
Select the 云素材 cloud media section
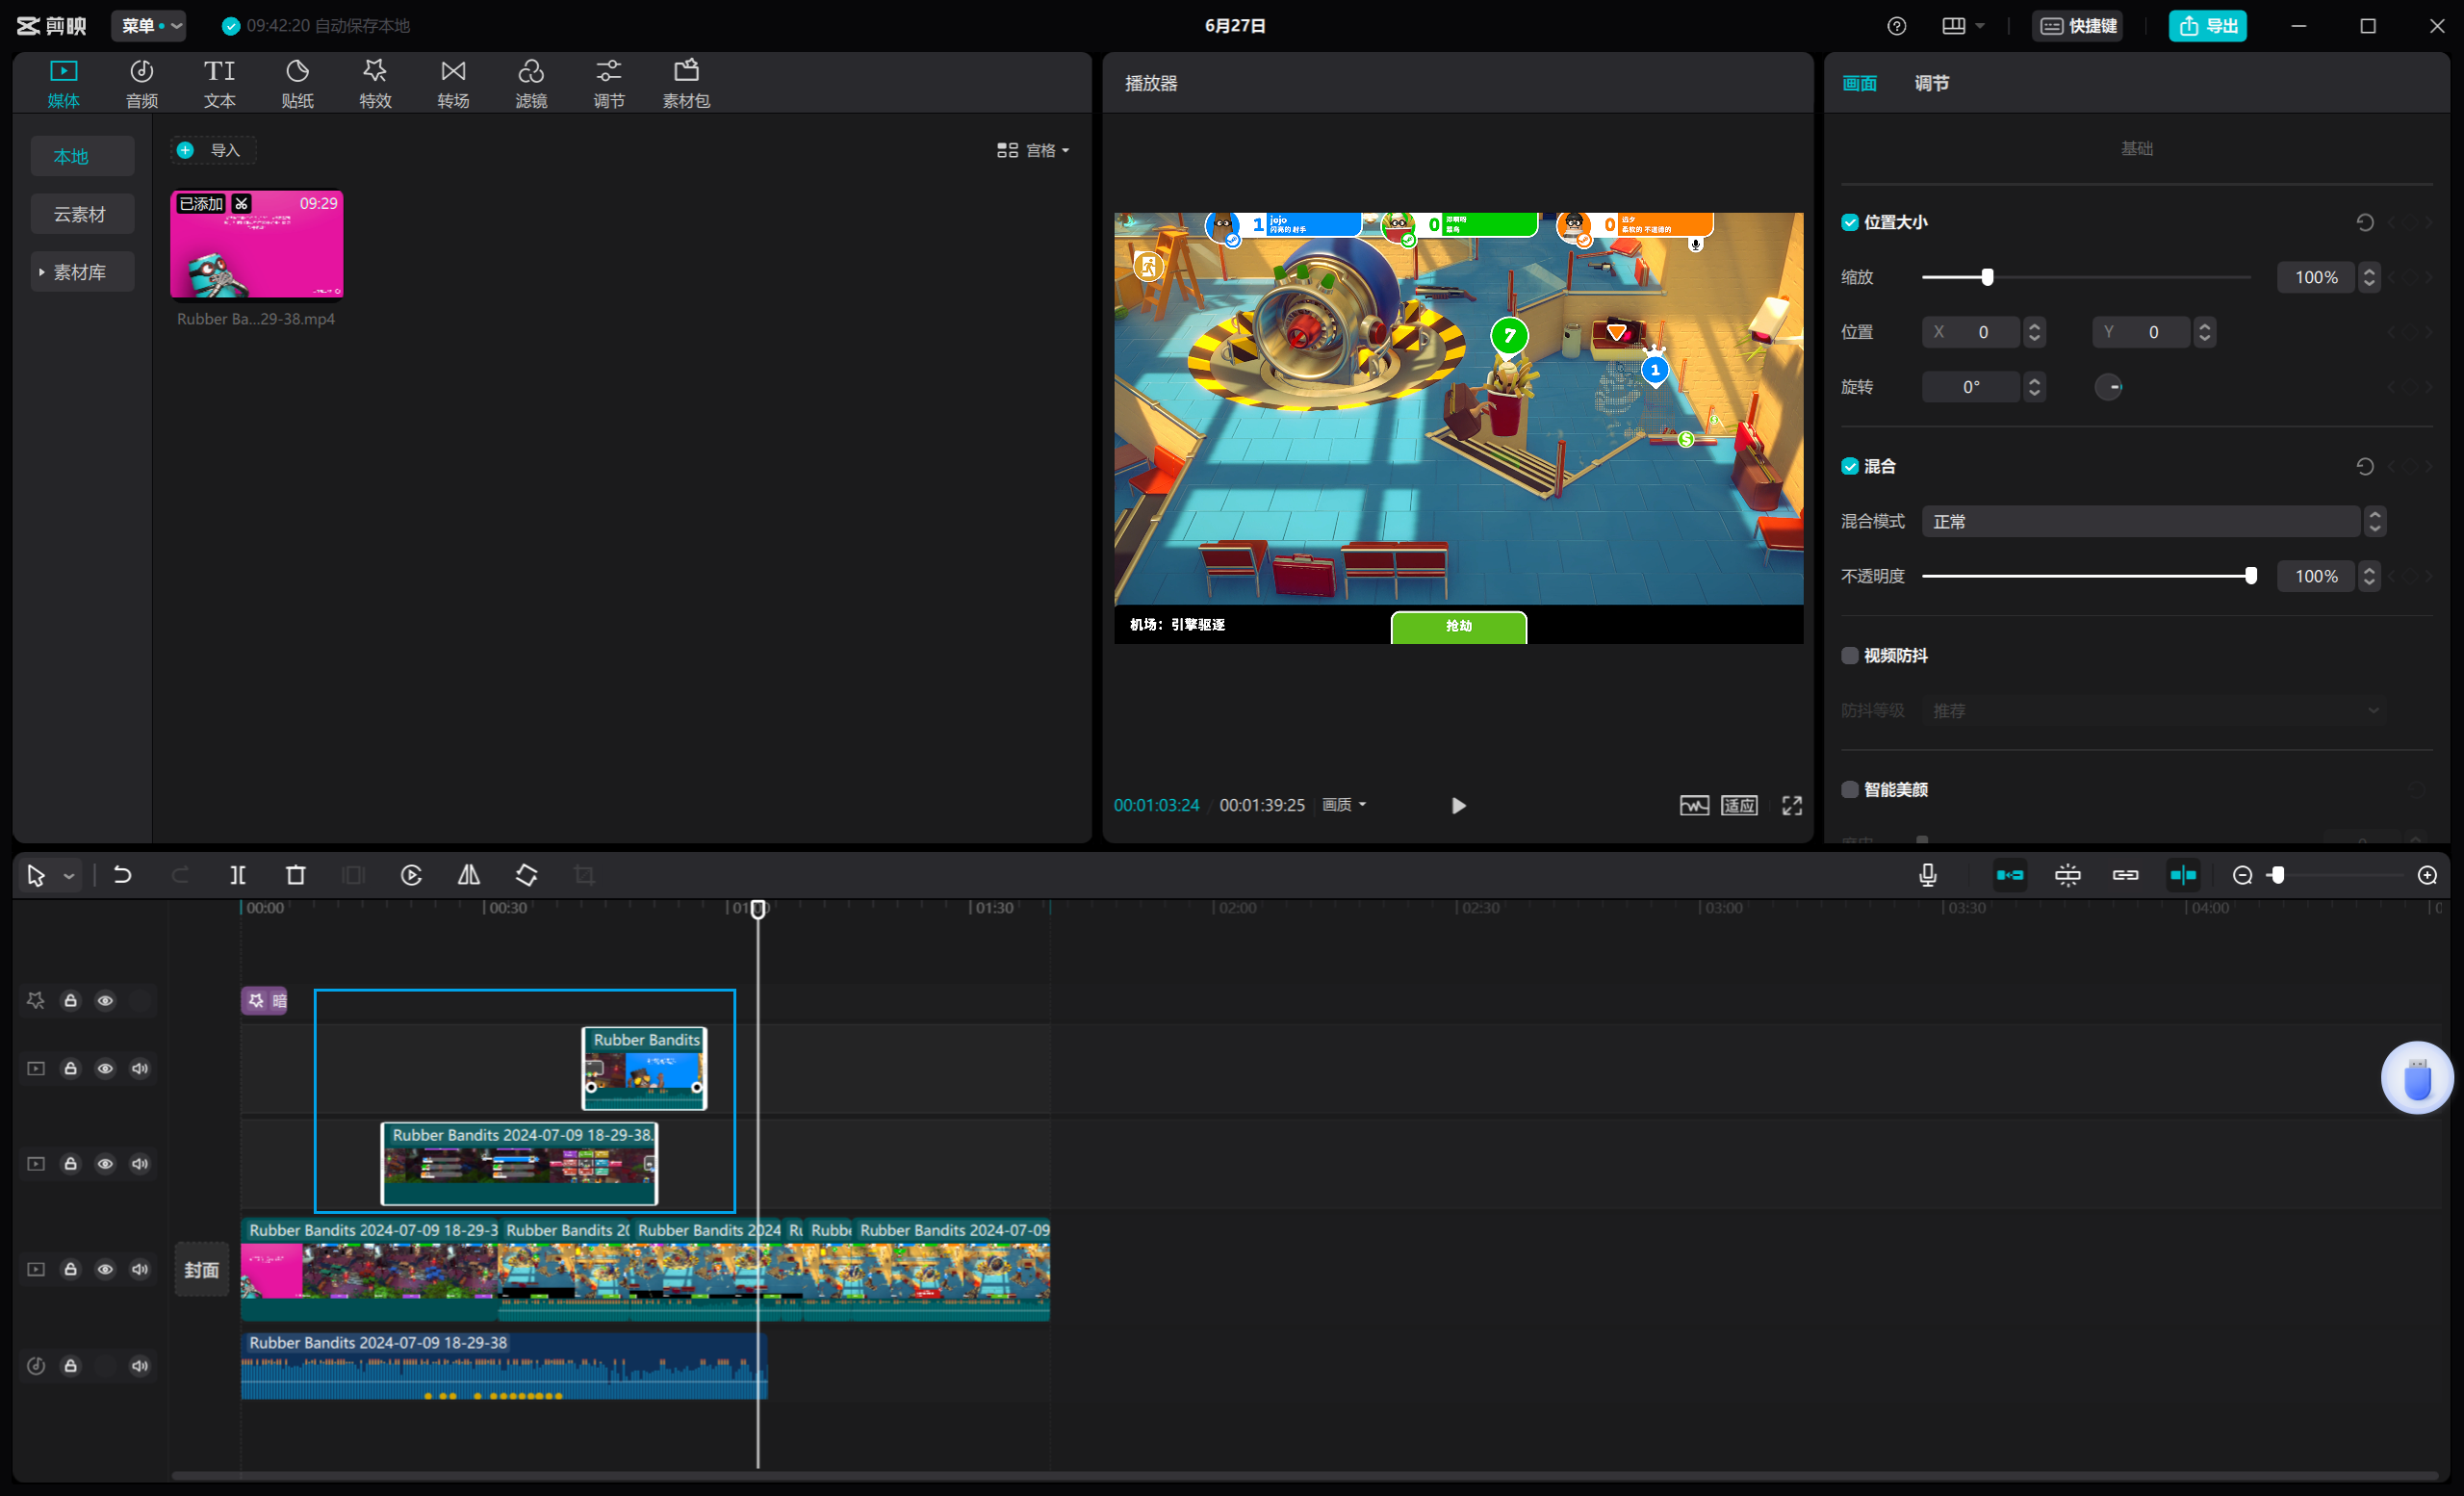click(x=81, y=214)
